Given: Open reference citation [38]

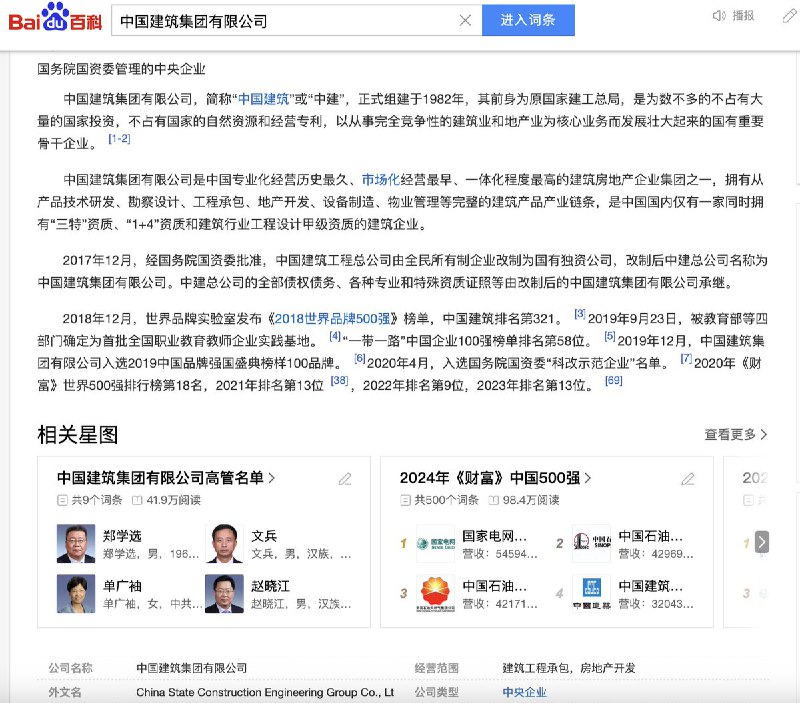Looking at the screenshot, I should 339,381.
